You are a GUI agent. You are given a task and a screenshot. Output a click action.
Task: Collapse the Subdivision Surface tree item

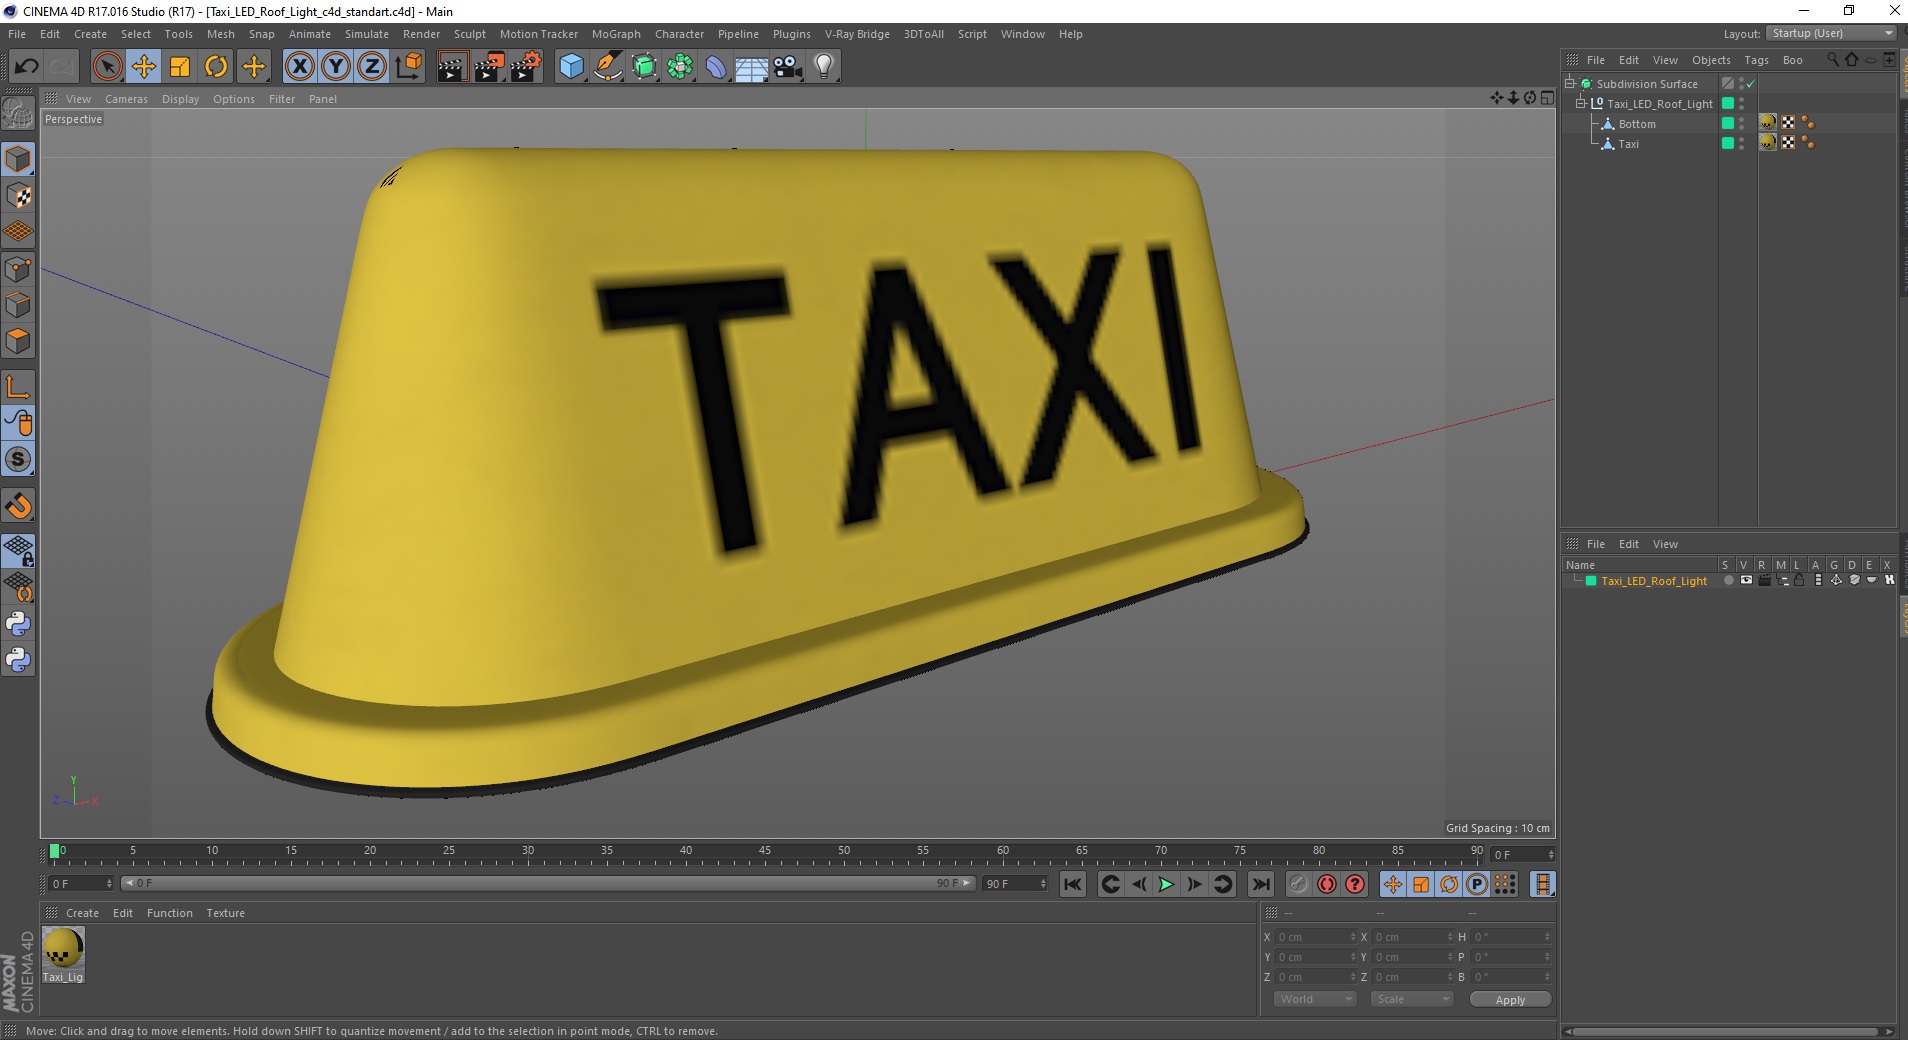[x=1571, y=84]
